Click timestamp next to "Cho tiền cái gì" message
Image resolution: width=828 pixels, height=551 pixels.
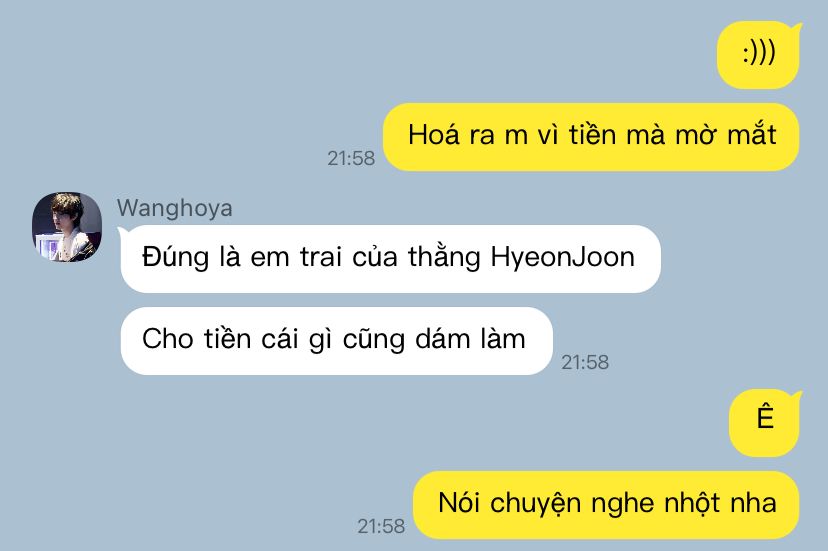[x=585, y=362]
